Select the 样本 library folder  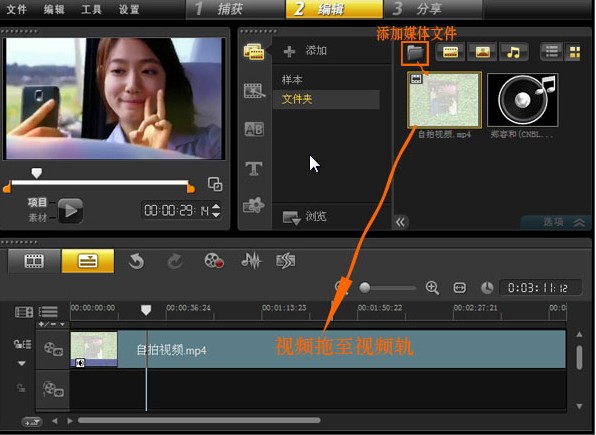[292, 79]
